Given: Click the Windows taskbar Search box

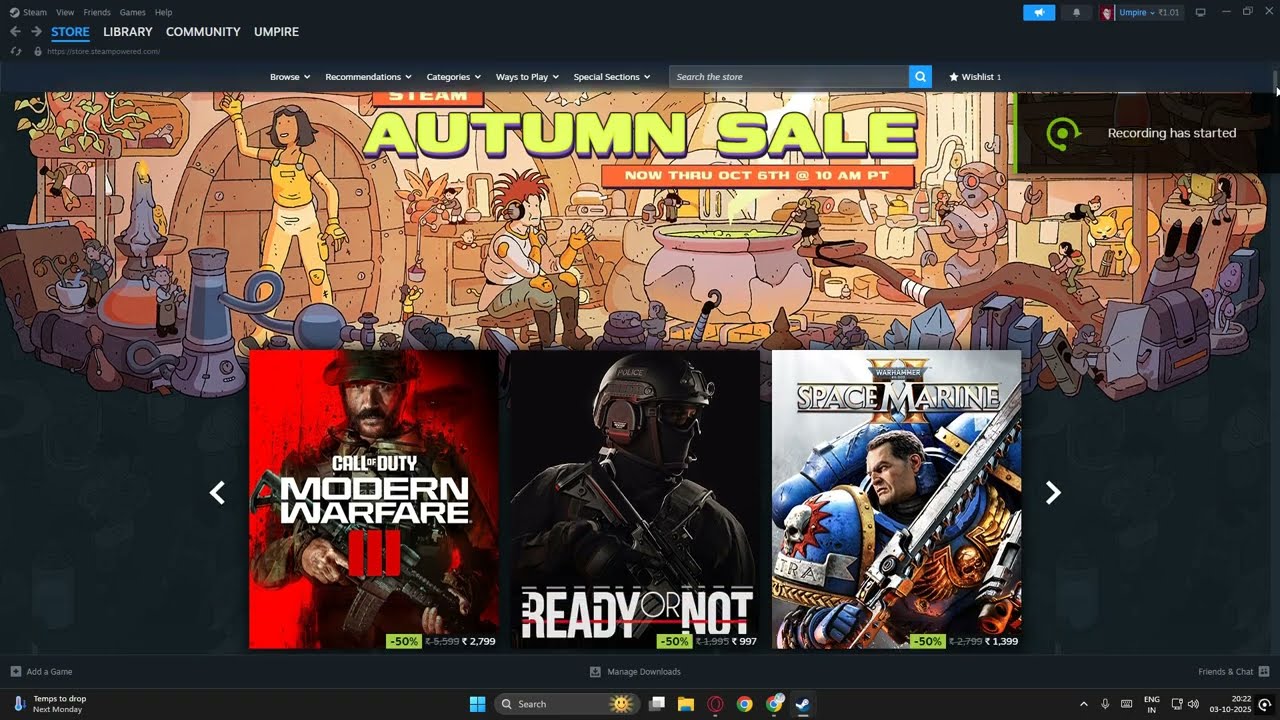Looking at the screenshot, I should pos(568,704).
